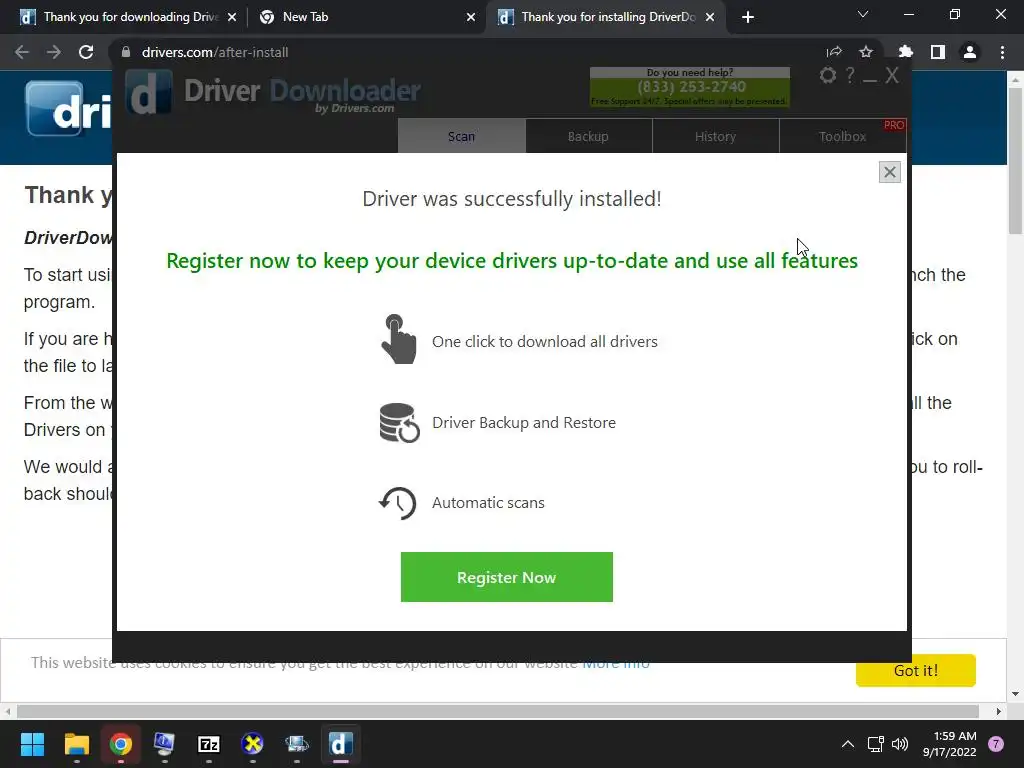The width and height of the screenshot is (1024, 768).
Task: Click the Driver Backup and Restore icon
Action: pyautogui.click(x=399, y=423)
